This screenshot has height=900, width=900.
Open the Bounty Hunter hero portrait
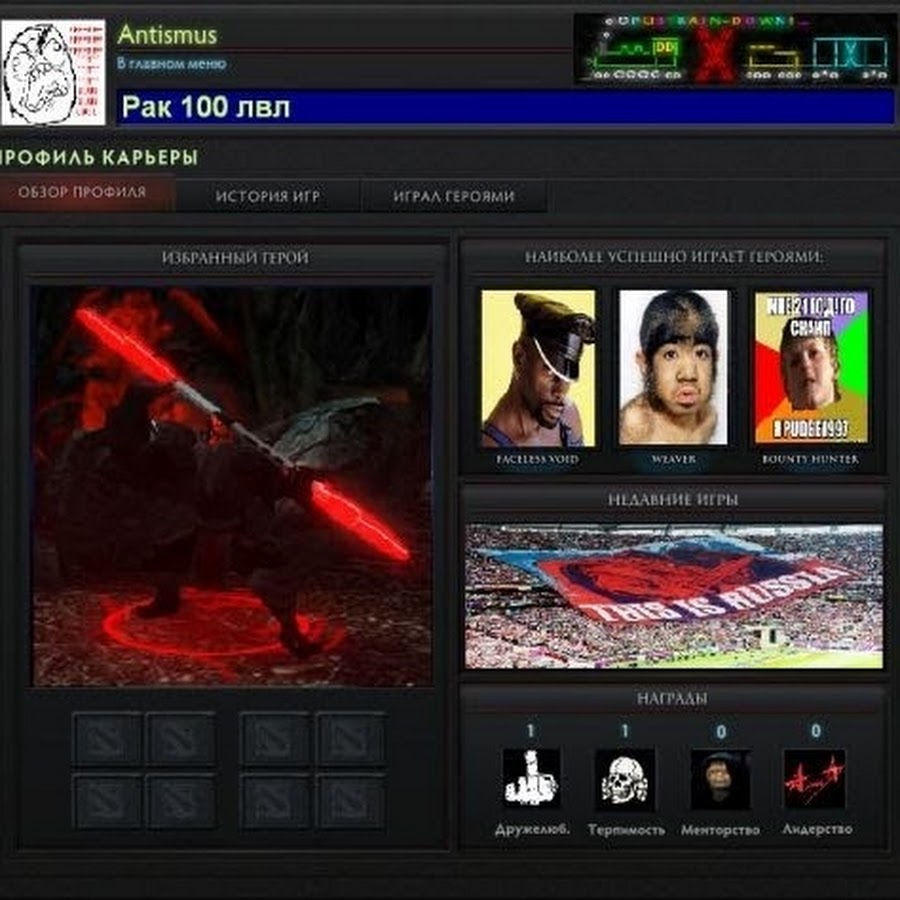pyautogui.click(x=811, y=368)
